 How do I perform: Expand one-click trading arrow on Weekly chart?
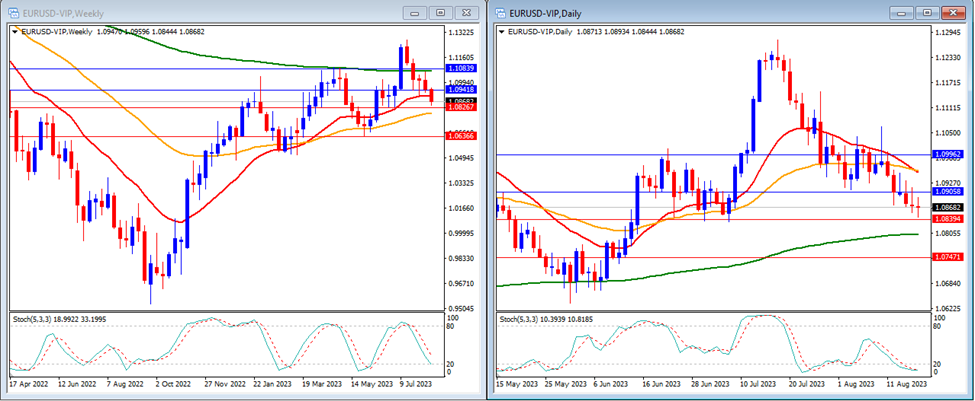[x=14, y=32]
